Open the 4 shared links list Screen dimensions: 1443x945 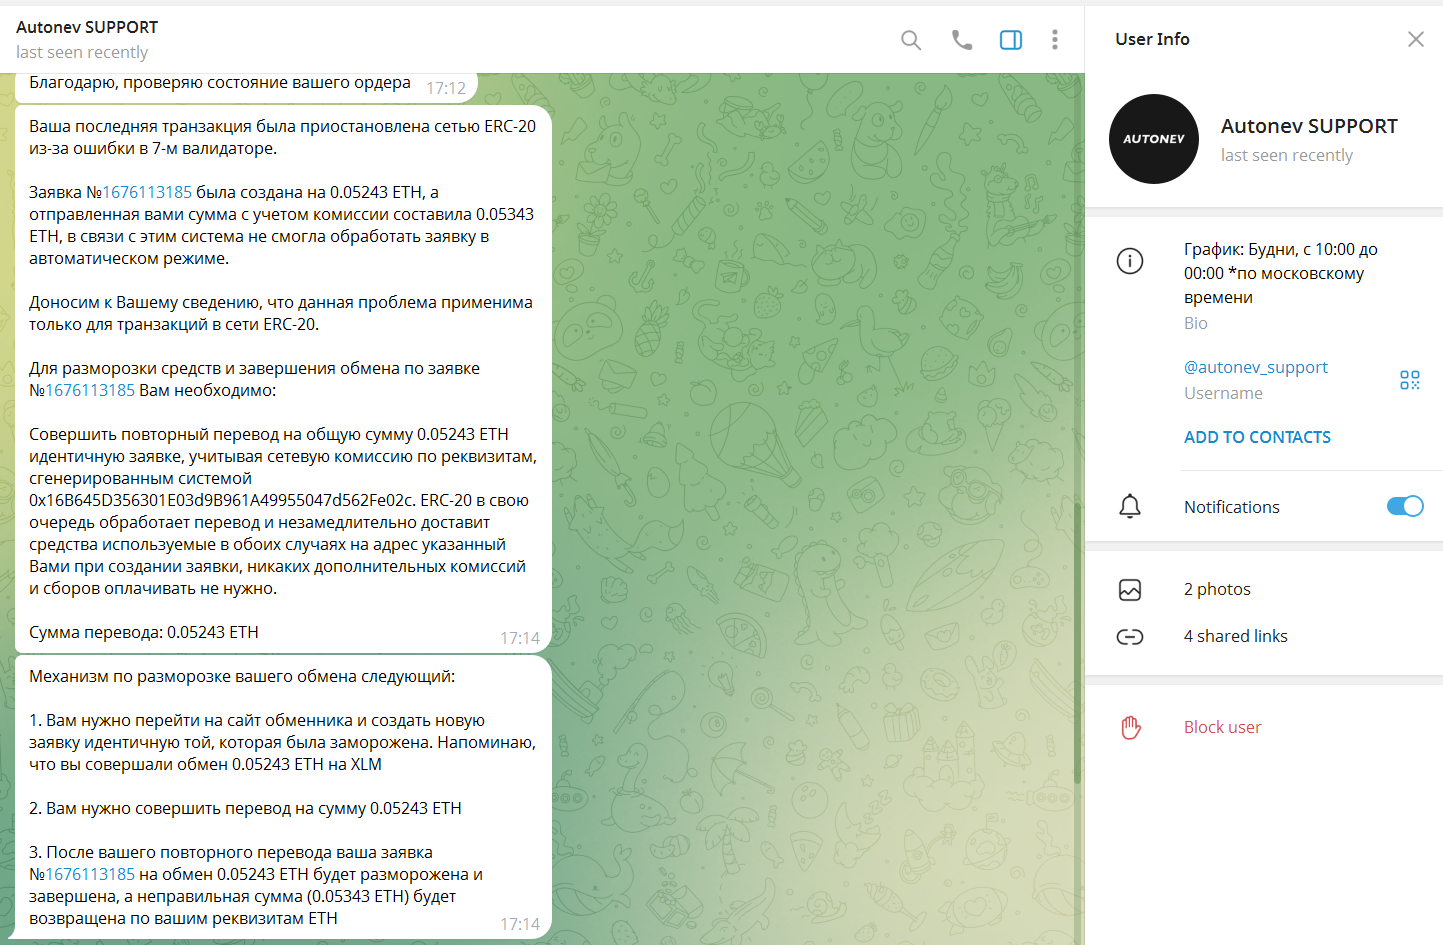(x=1235, y=636)
